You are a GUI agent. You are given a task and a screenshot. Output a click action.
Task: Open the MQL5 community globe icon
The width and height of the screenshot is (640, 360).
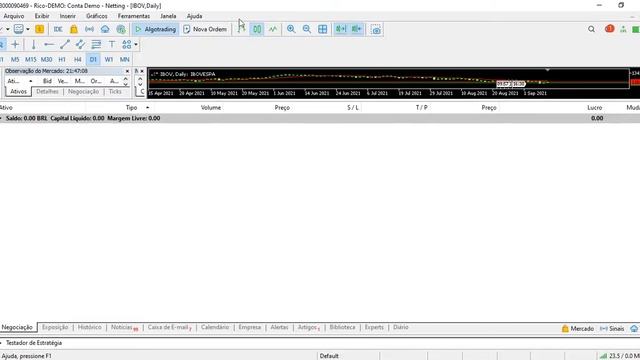pos(121,29)
